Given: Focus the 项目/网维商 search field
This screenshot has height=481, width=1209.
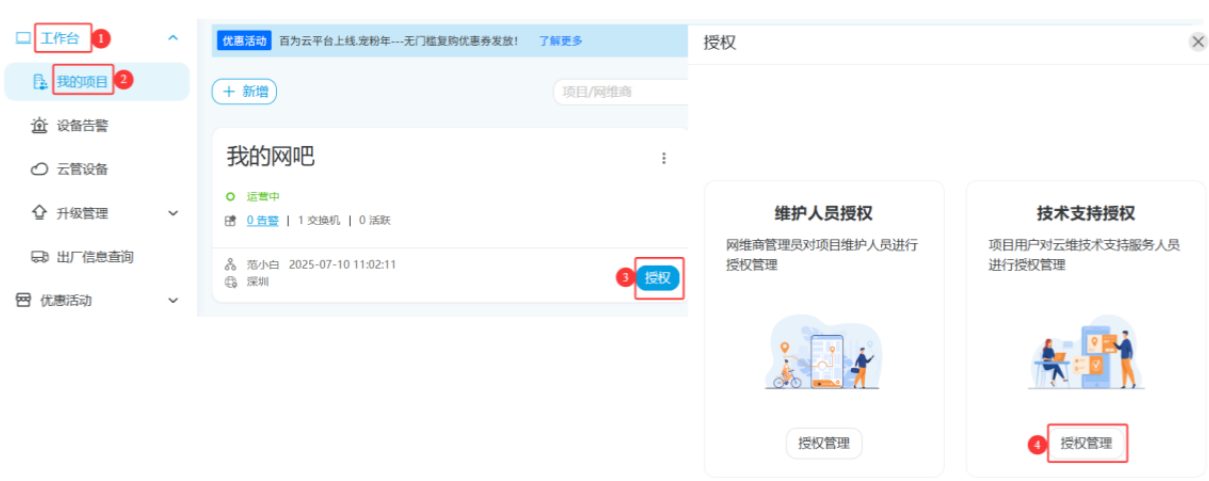Looking at the screenshot, I should tap(620, 92).
